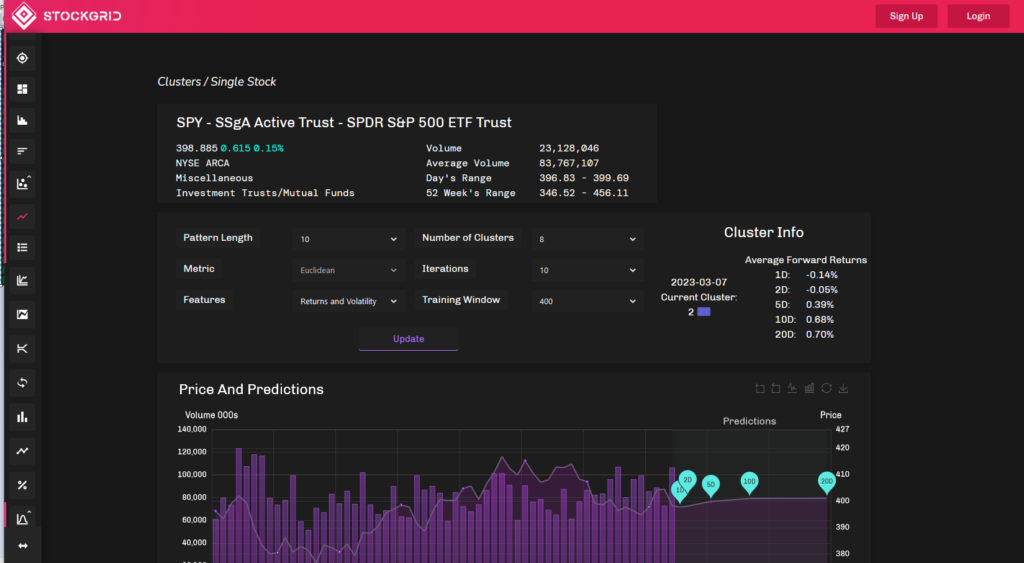Open the percent sign sidebar icon
The image size is (1024, 563).
[x=22, y=485]
